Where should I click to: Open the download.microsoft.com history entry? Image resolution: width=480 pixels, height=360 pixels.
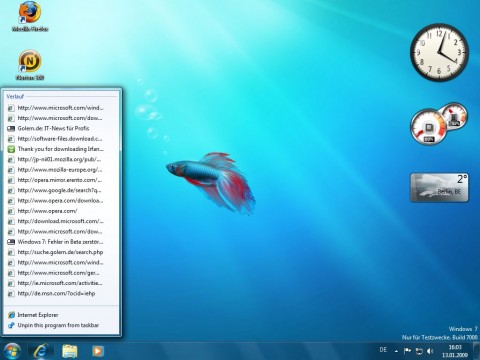point(61,221)
